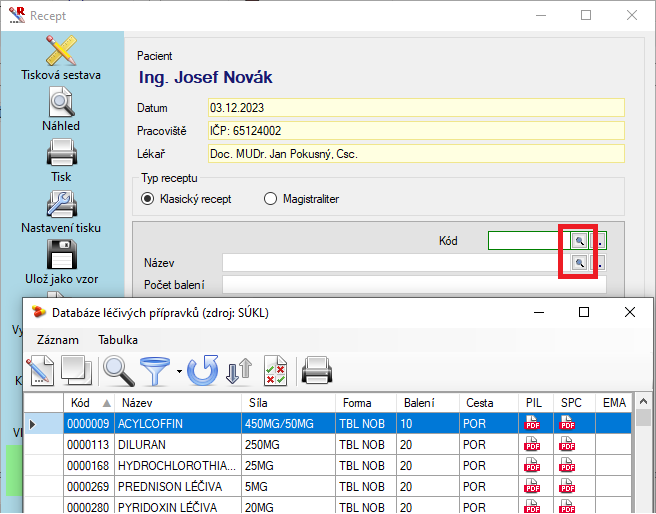
Task: Click the Počet balení input field
Action: click(414, 285)
